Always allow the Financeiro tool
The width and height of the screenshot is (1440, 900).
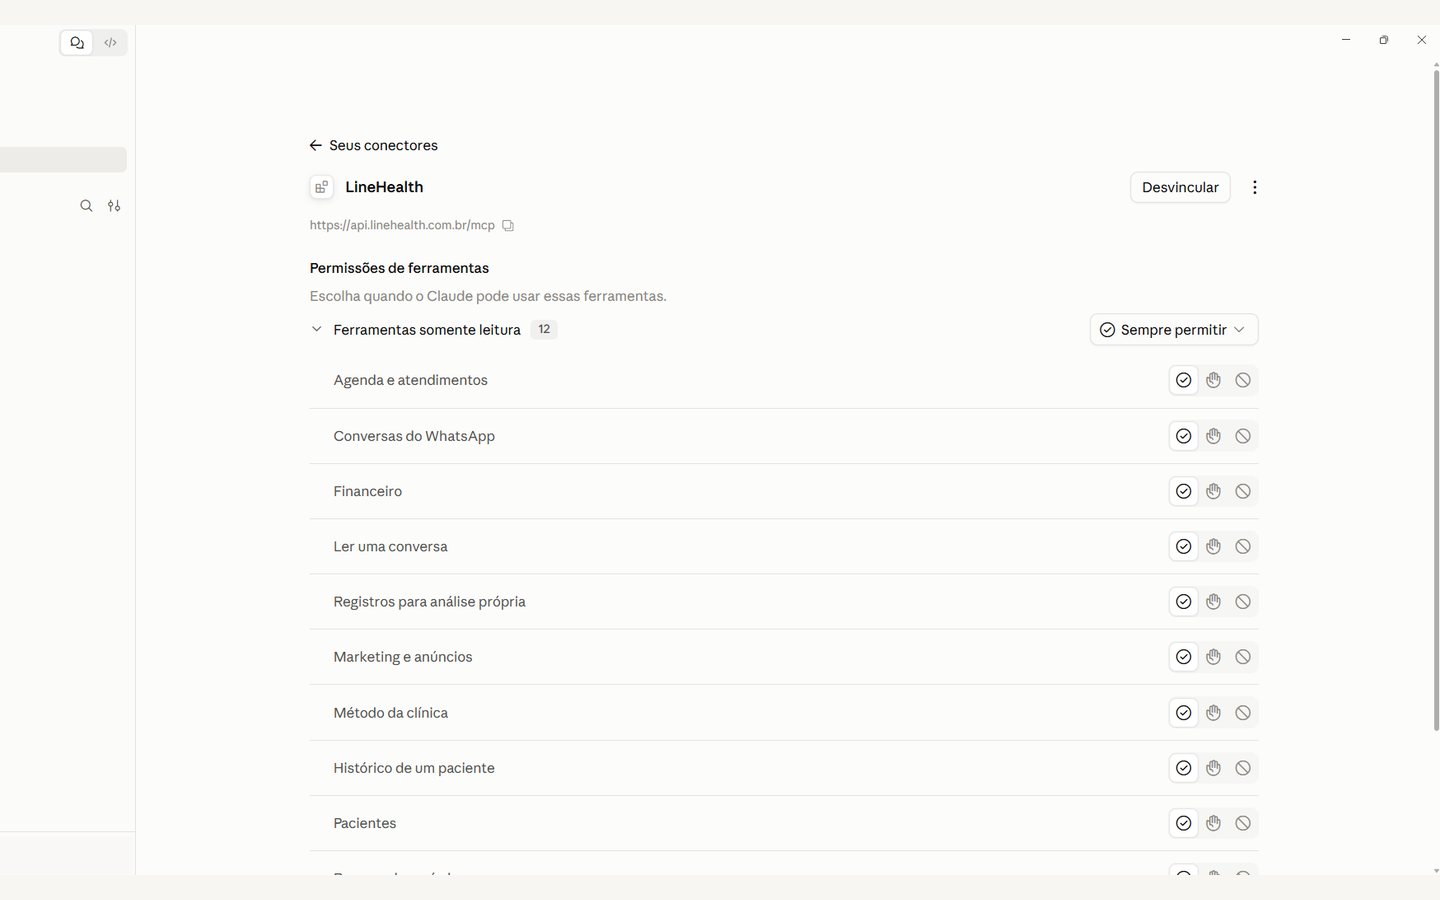tap(1183, 491)
